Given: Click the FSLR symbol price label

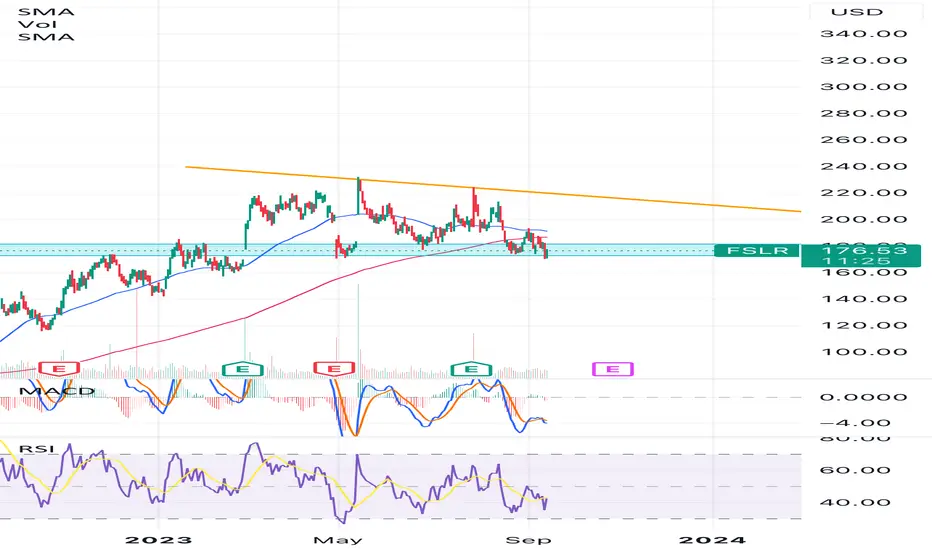Looking at the screenshot, I should click(x=757, y=250).
